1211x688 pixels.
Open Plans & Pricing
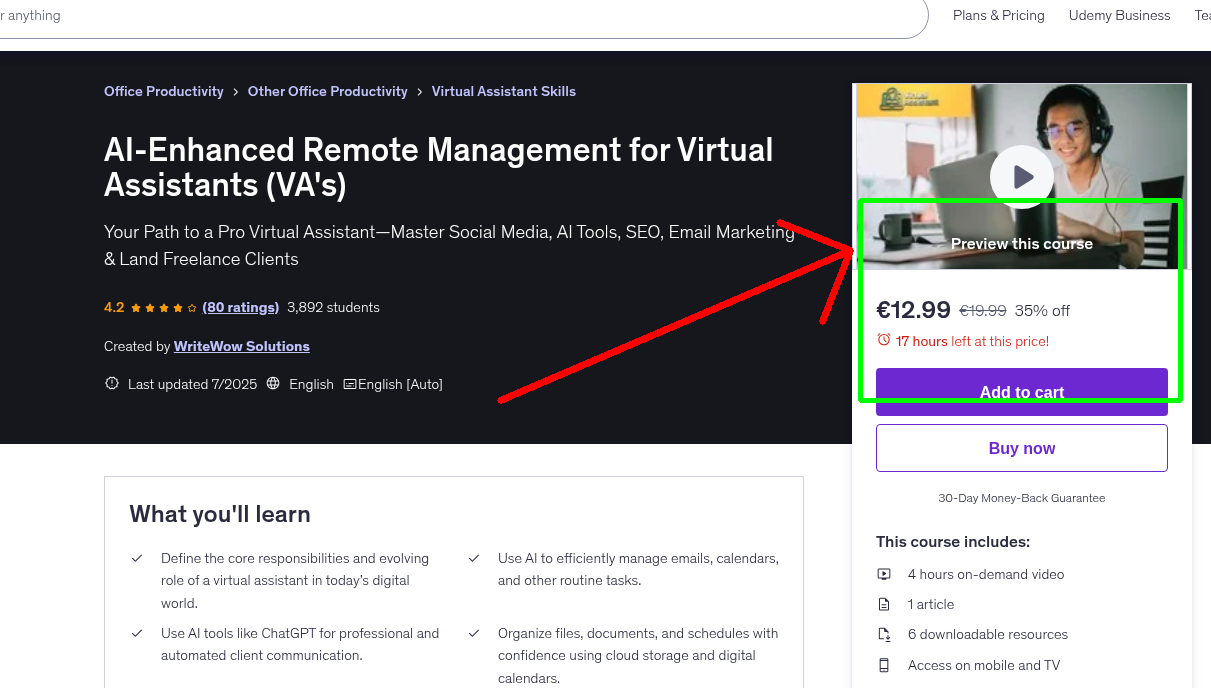(998, 15)
